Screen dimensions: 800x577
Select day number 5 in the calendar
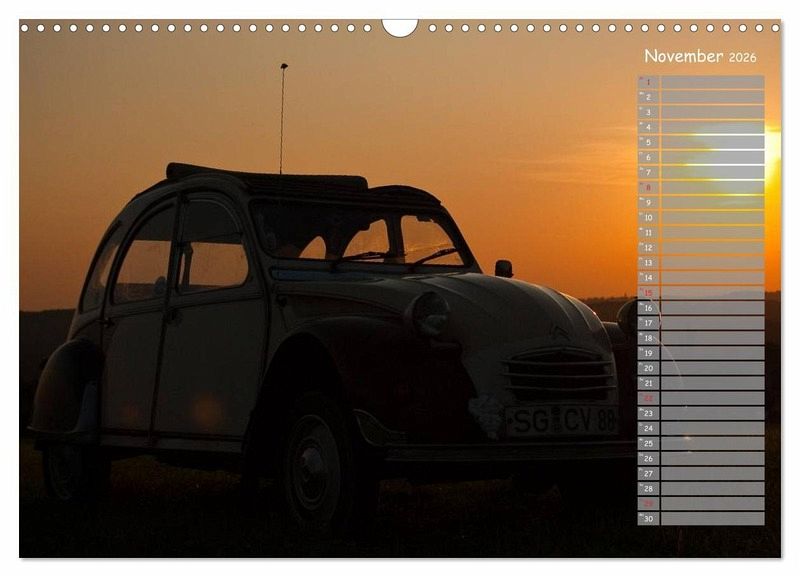click(x=648, y=142)
